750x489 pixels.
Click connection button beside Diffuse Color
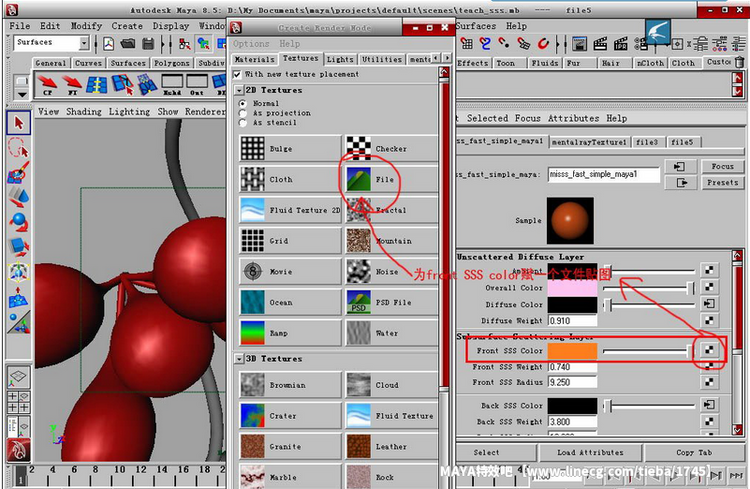coord(709,303)
